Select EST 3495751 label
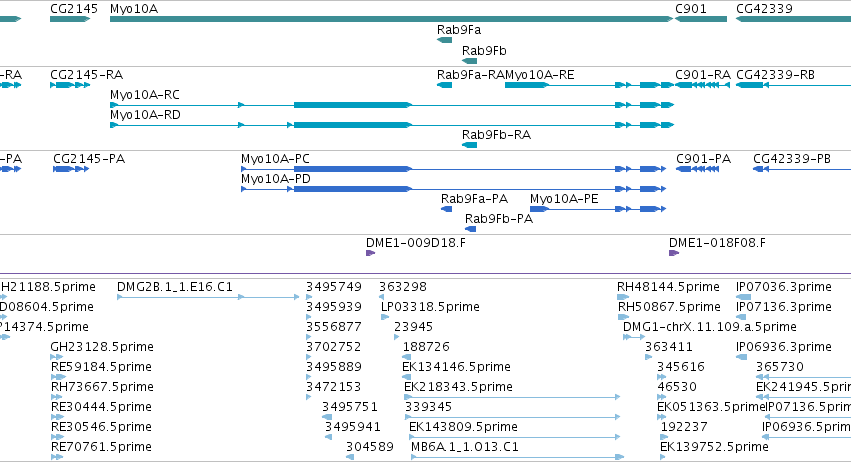The width and height of the screenshot is (851, 462). coord(350,407)
